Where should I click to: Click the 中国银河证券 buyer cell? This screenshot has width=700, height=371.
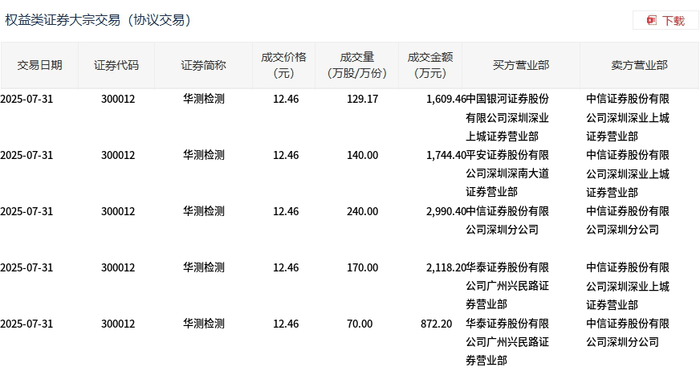[x=507, y=117]
